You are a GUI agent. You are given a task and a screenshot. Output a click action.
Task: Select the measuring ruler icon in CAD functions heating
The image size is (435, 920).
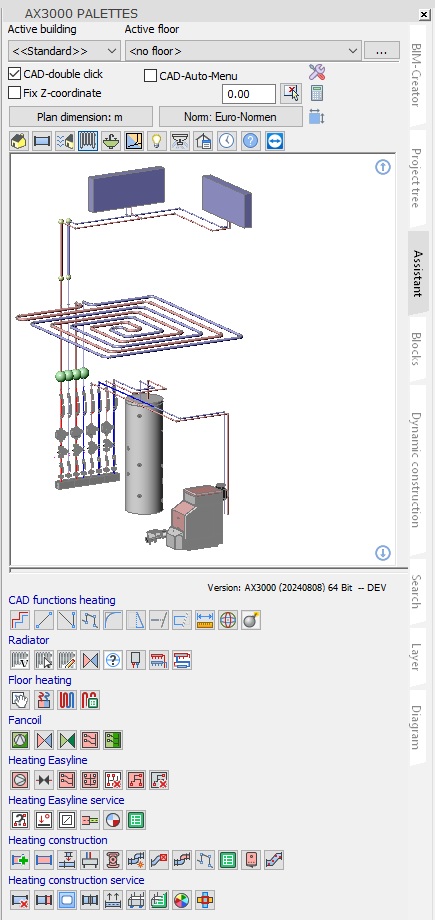click(x=205, y=620)
